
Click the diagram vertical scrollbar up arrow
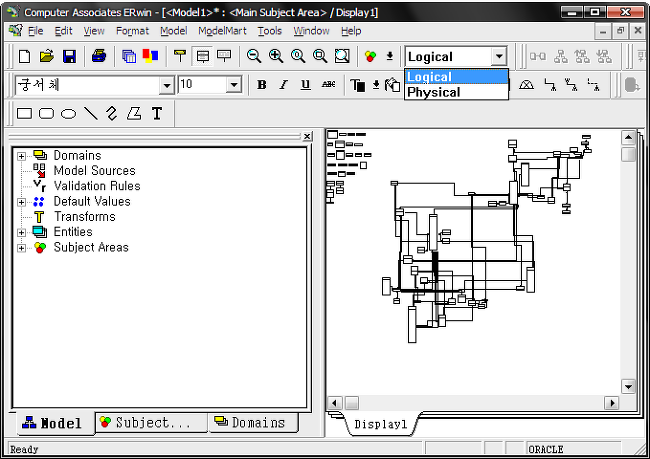coord(628,137)
